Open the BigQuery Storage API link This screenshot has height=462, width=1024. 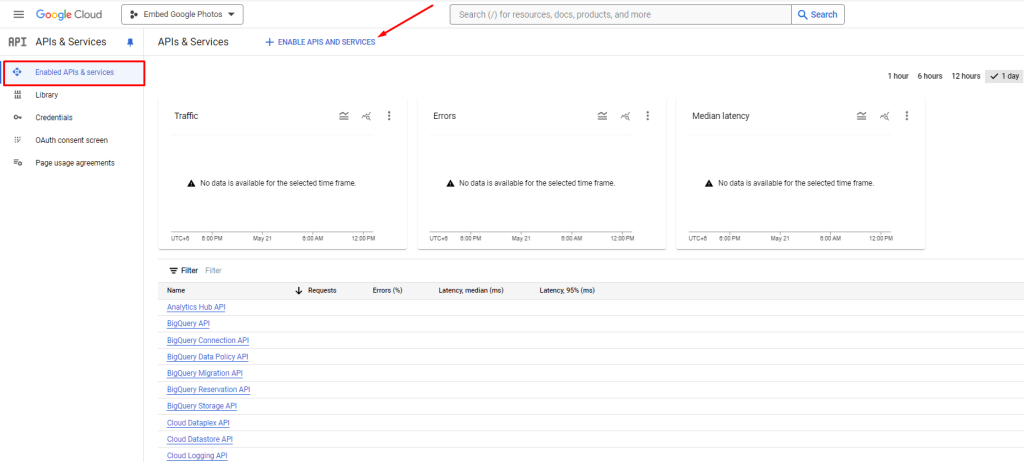[x=202, y=406]
